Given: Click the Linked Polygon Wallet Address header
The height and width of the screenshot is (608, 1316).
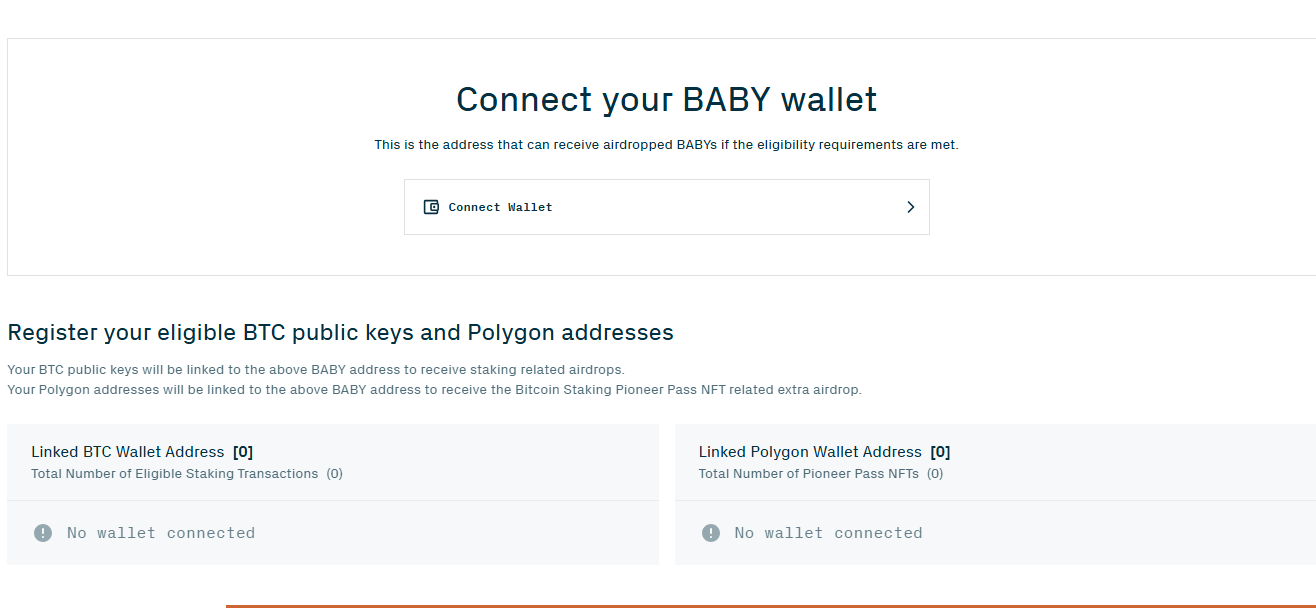Looking at the screenshot, I should point(810,451).
